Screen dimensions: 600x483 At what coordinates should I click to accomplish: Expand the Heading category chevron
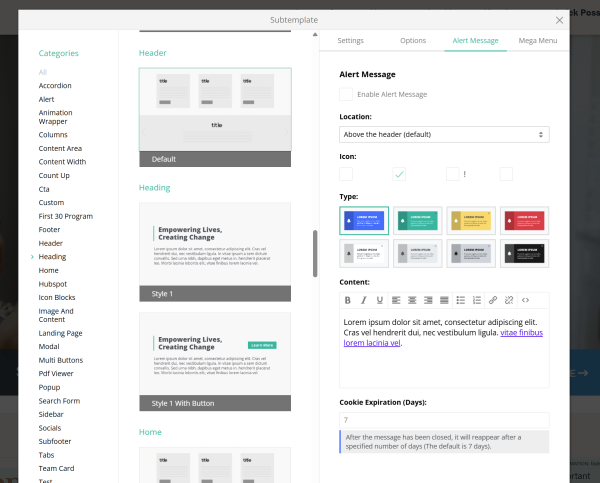tap(32, 257)
